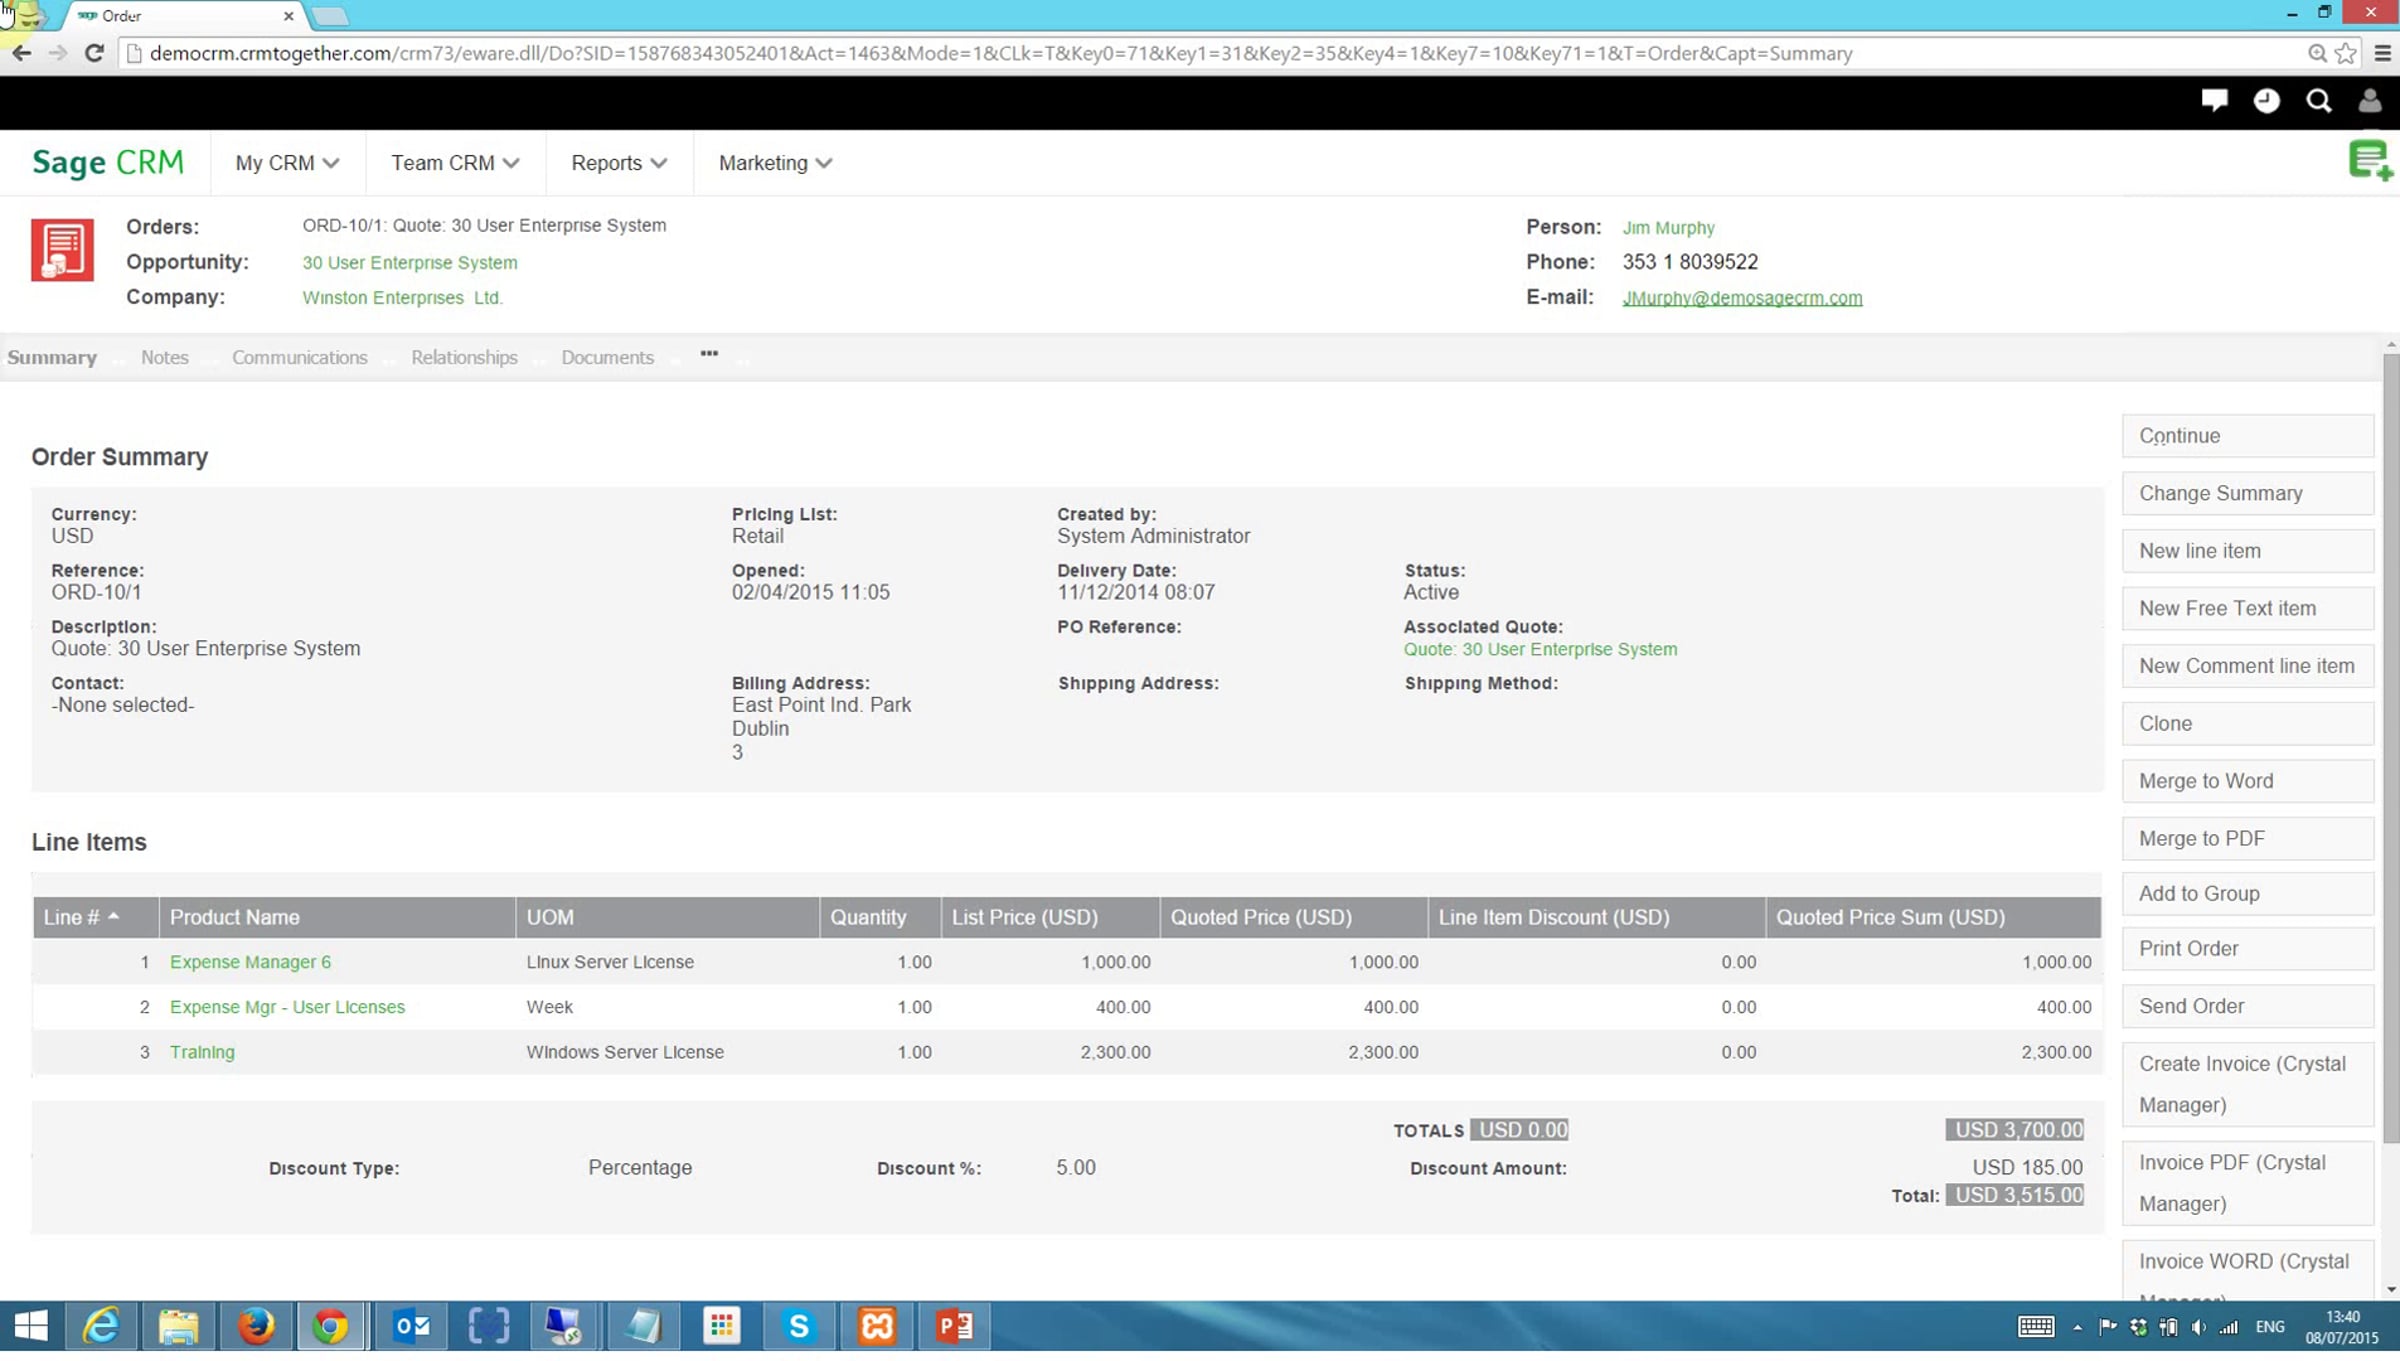Click the JMurphy@demosagecrm.com email link
This screenshot has width=2400, height=1361.
(x=1742, y=297)
